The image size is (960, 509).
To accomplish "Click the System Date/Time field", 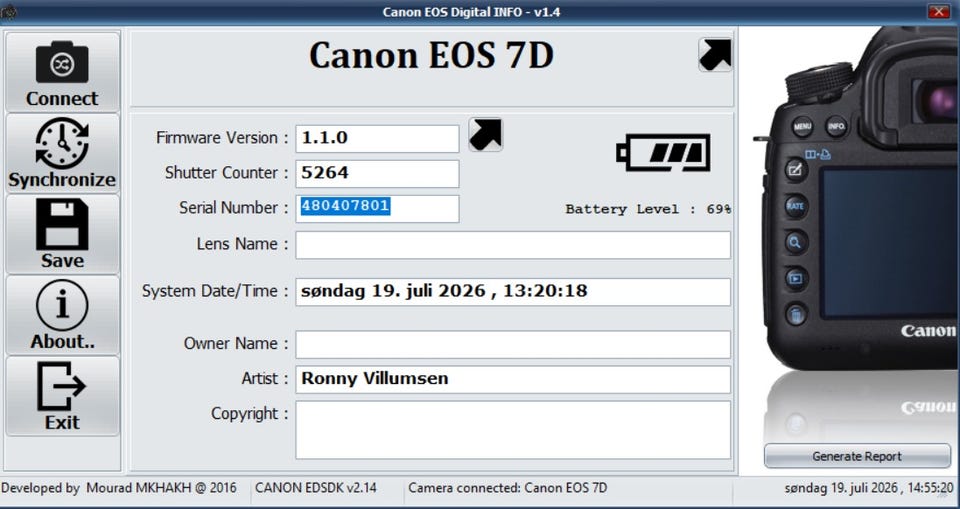I will 513,292.
